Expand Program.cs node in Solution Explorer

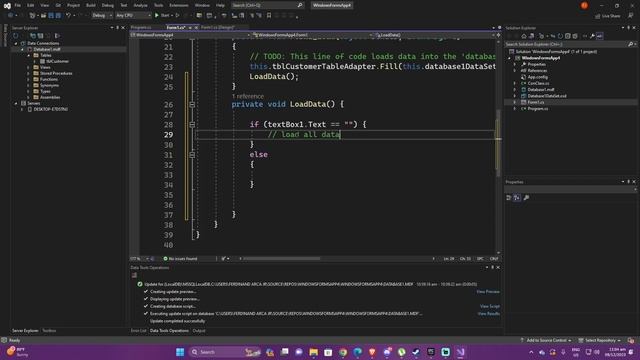click(515, 109)
